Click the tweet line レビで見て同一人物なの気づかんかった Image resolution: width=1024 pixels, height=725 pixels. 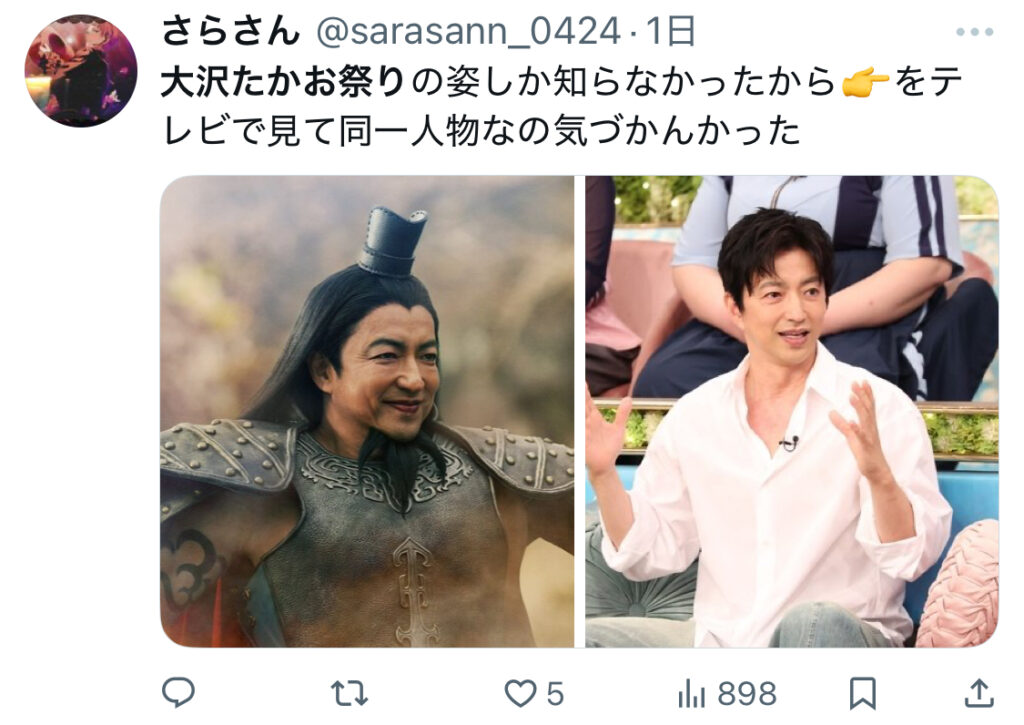tap(481, 131)
